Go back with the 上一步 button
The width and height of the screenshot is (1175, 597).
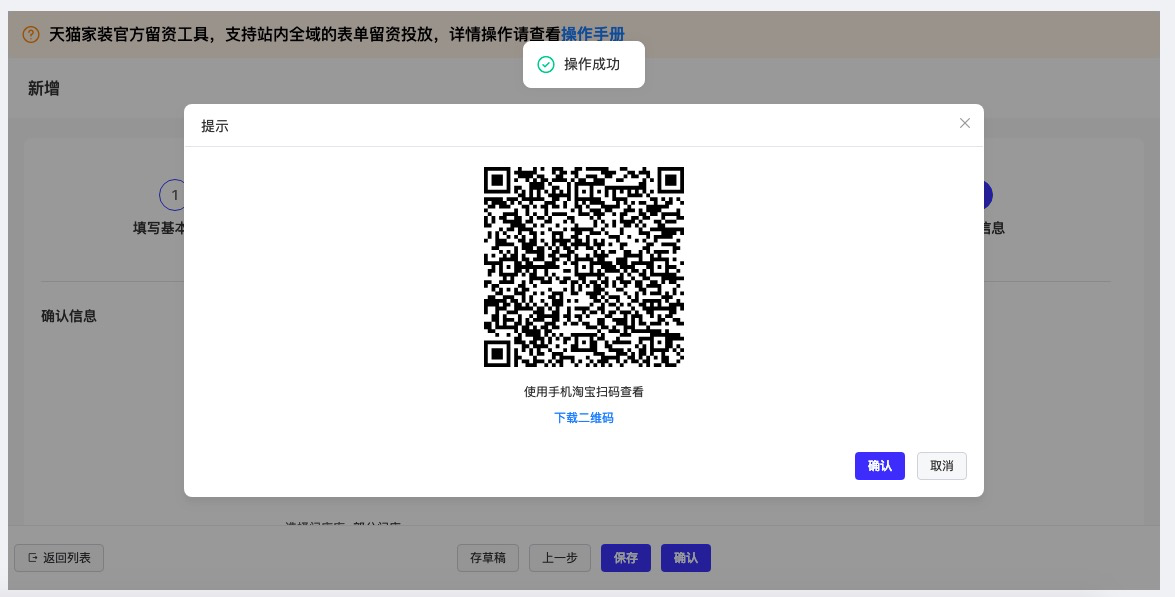[560, 558]
